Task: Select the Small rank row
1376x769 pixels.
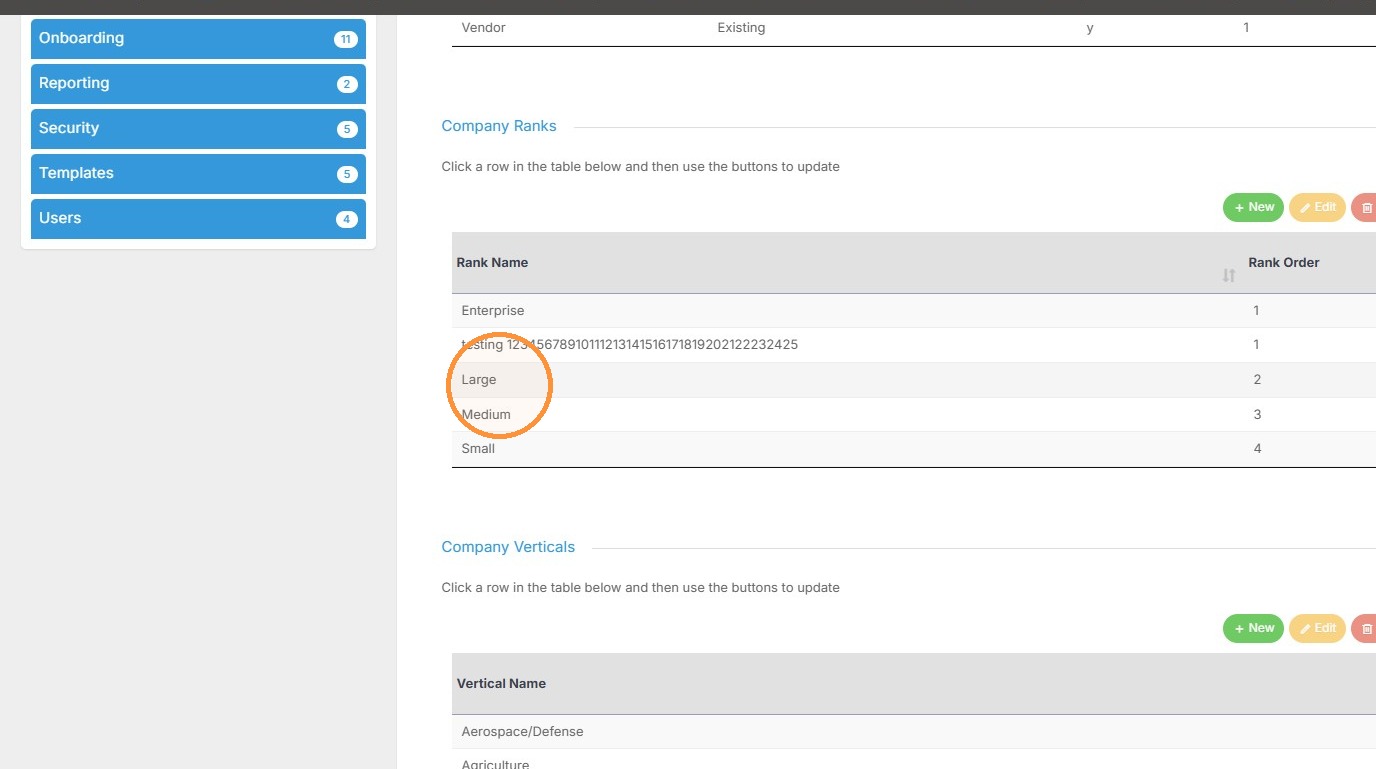Action: pyautogui.click(x=914, y=449)
